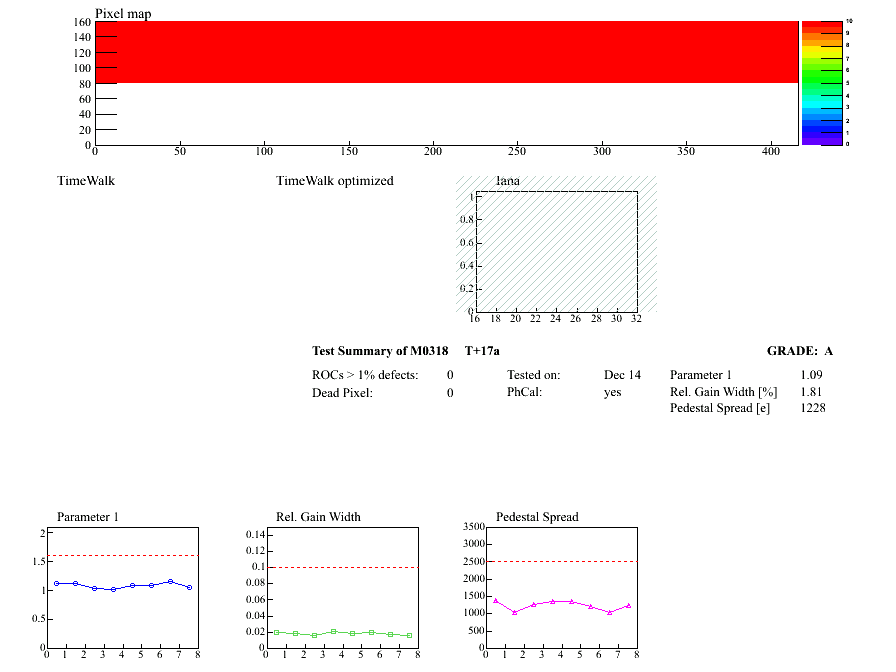Click the red filled area of Pixel map

[450, 52]
